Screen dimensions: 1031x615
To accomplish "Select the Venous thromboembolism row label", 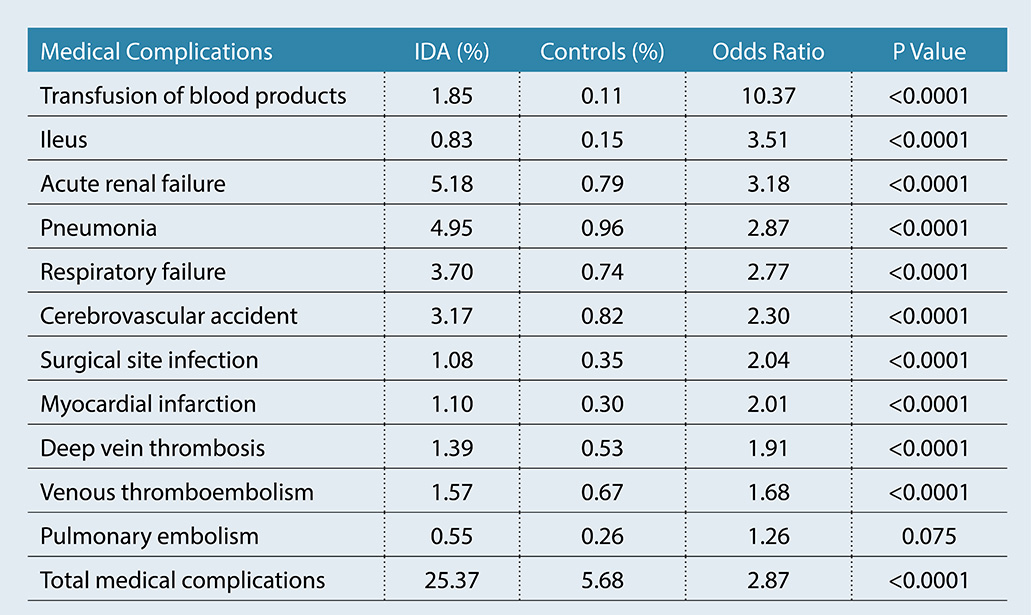I will (x=177, y=492).
